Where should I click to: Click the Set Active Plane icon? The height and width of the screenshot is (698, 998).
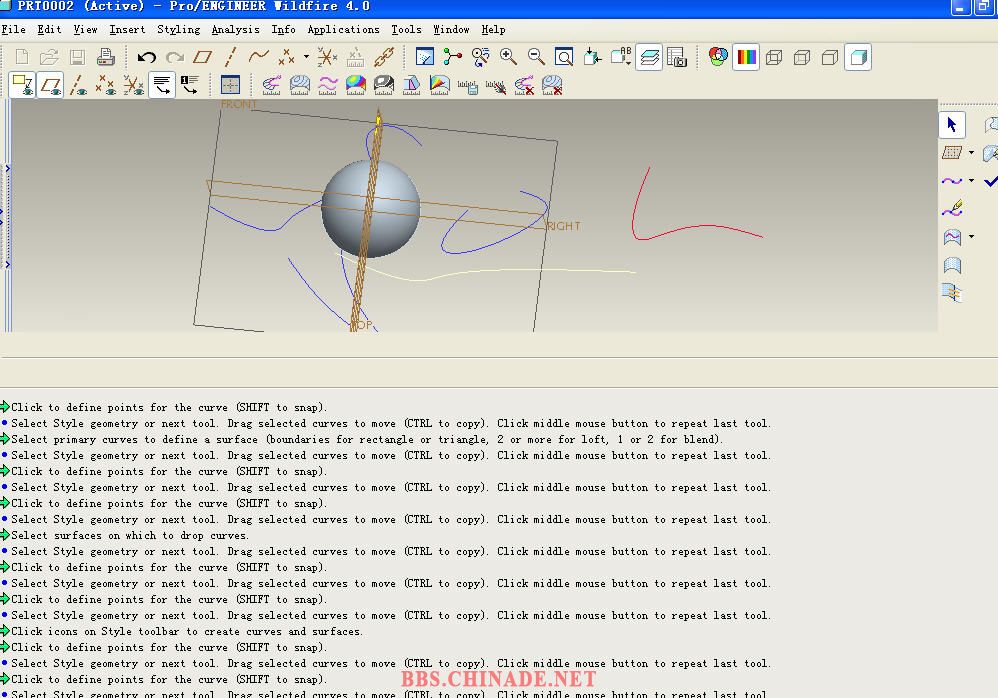(952, 153)
